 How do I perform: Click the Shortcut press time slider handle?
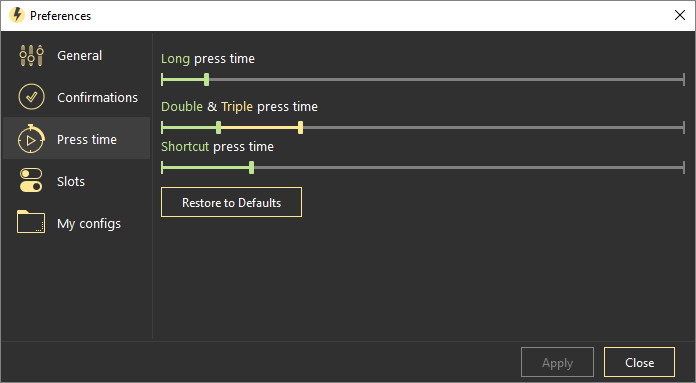tap(252, 168)
